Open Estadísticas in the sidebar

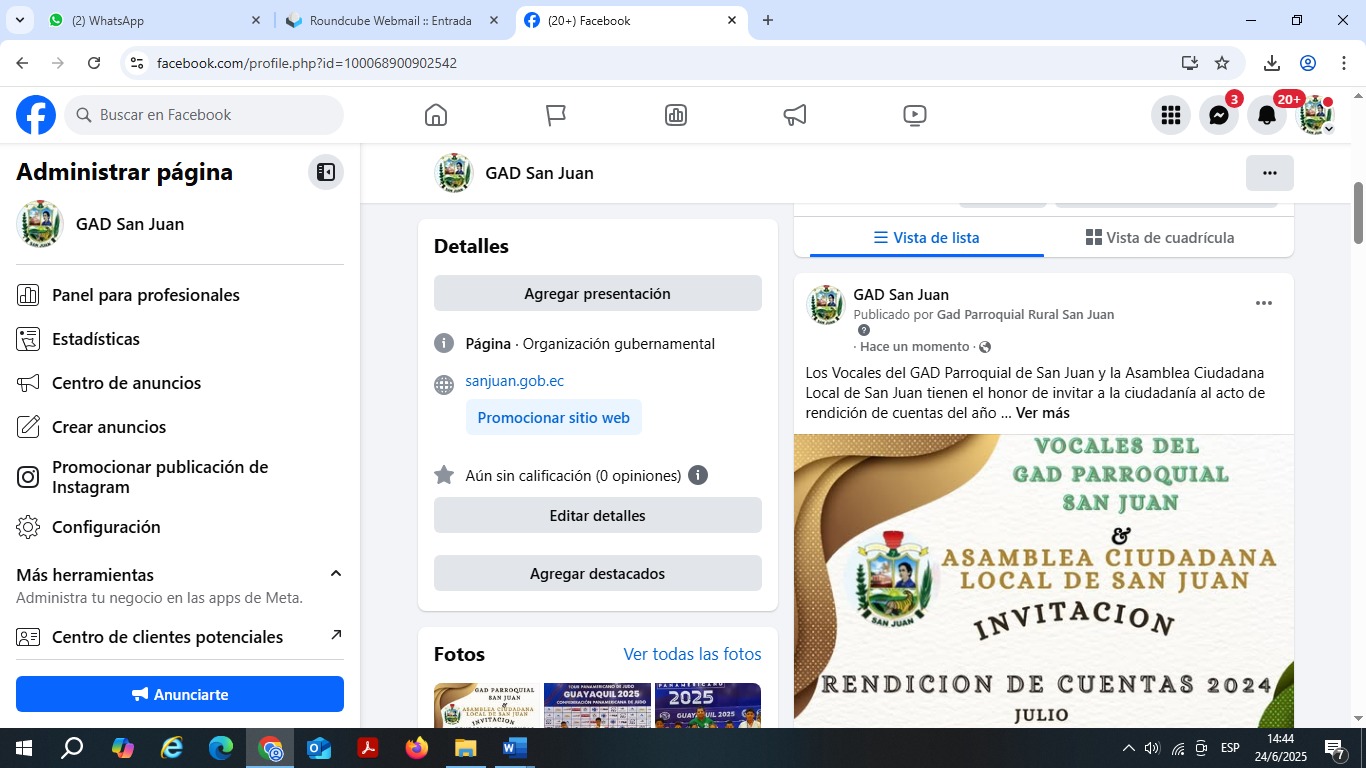[x=96, y=339]
